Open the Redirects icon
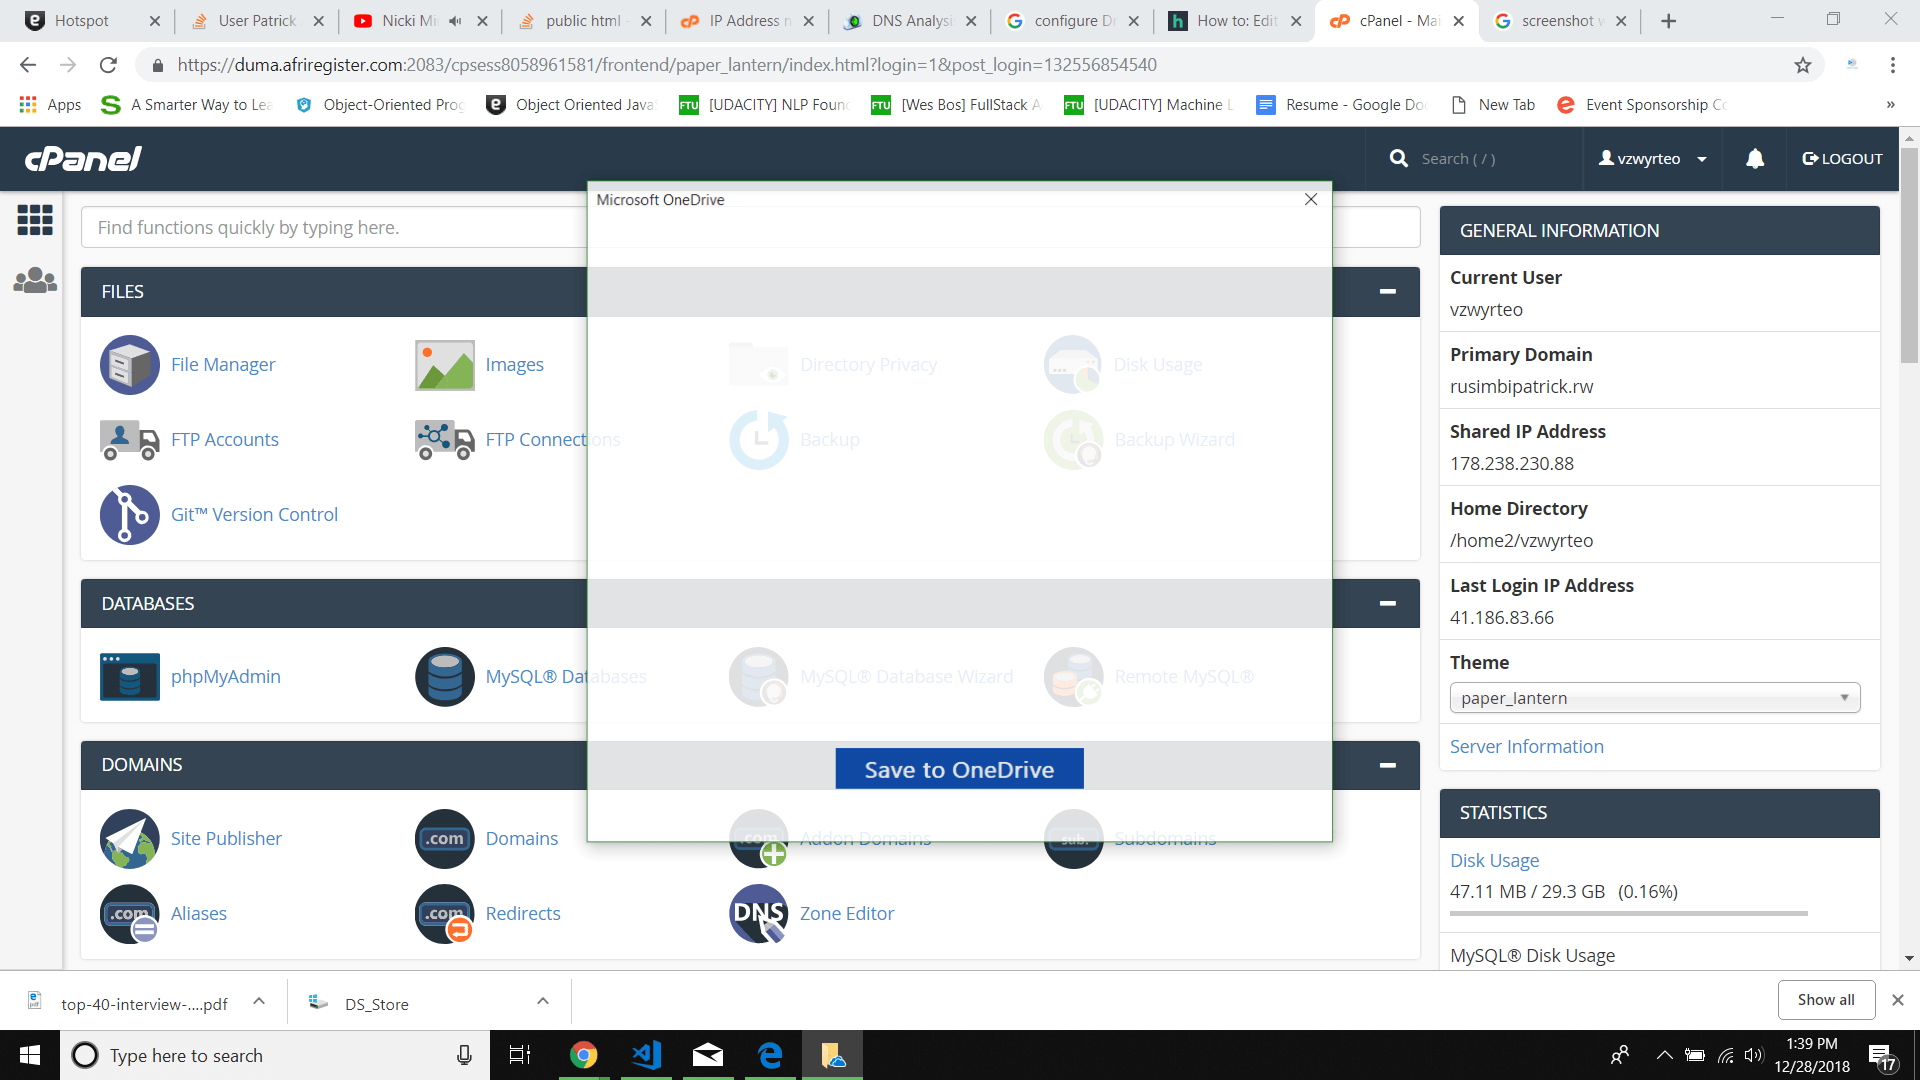Image resolution: width=1920 pixels, height=1080 pixels. (x=445, y=914)
